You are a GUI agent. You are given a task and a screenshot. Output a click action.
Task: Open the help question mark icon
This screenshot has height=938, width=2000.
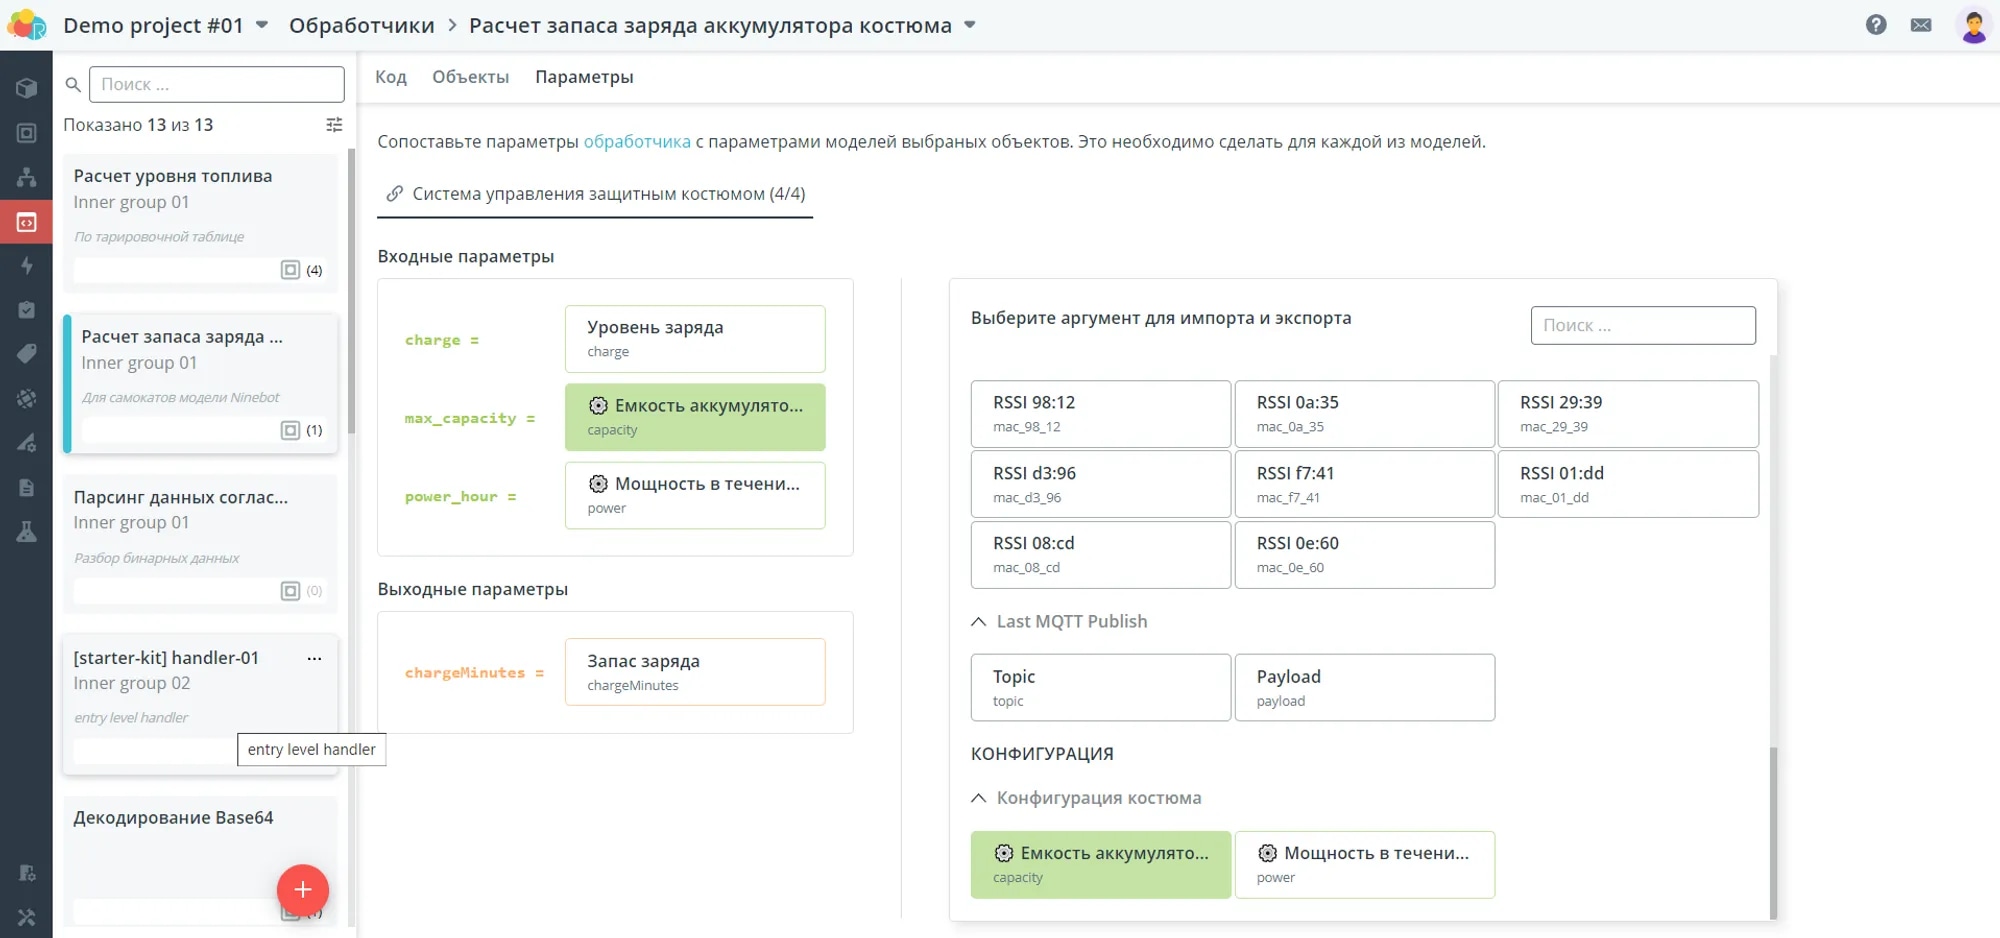click(1876, 25)
